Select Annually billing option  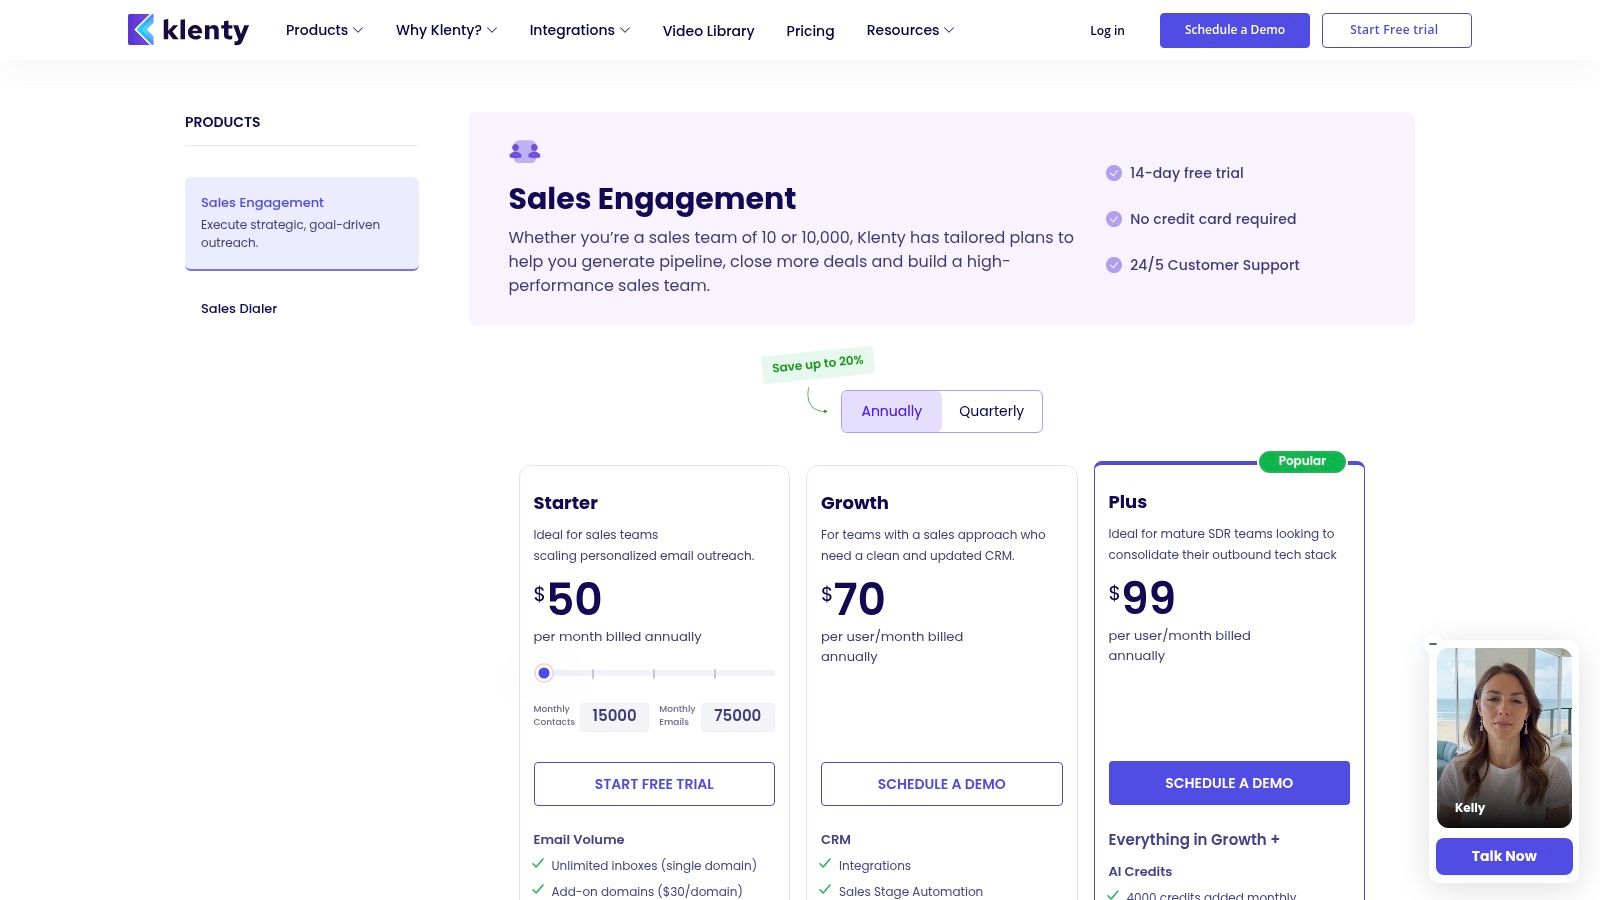(x=891, y=411)
